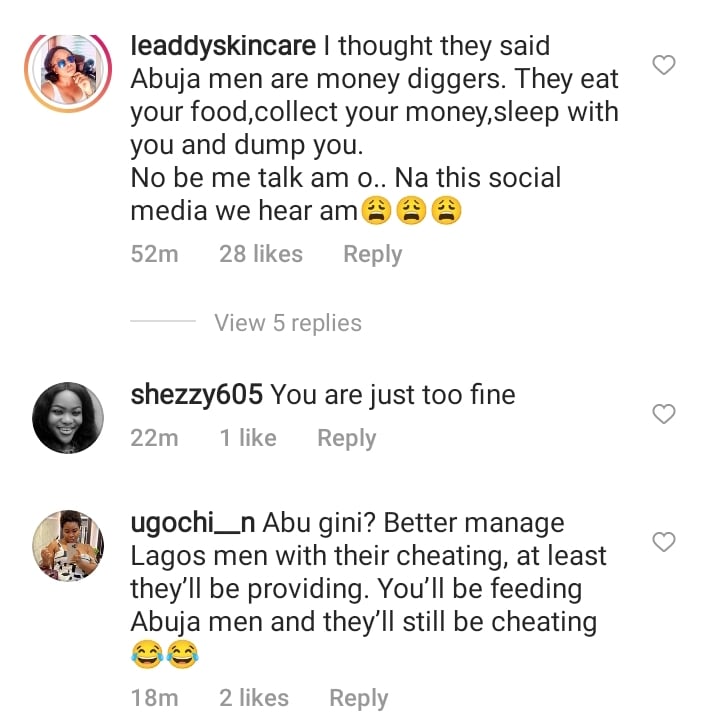The height and width of the screenshot is (716, 720).
Task: Show the 28 likes list
Action: pos(261,255)
